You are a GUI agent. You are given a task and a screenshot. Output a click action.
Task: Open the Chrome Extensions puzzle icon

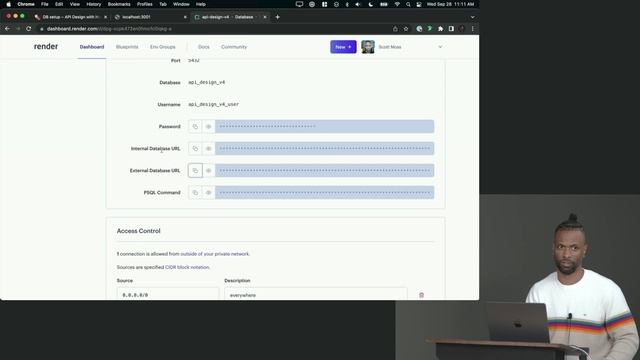tap(440, 29)
